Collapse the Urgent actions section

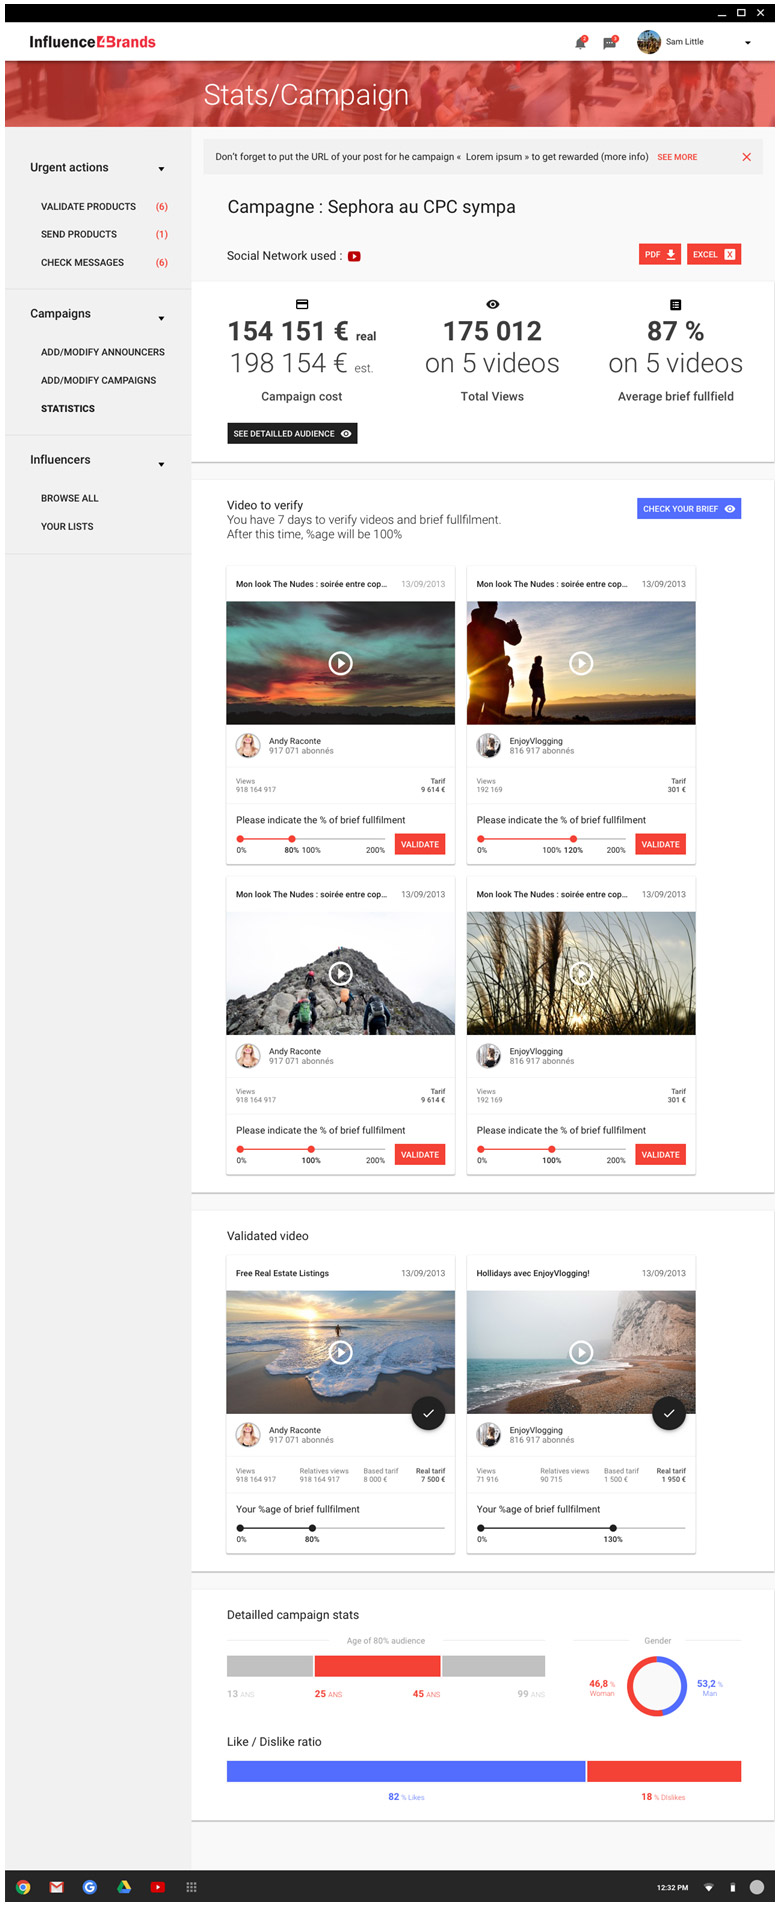[x=161, y=169]
